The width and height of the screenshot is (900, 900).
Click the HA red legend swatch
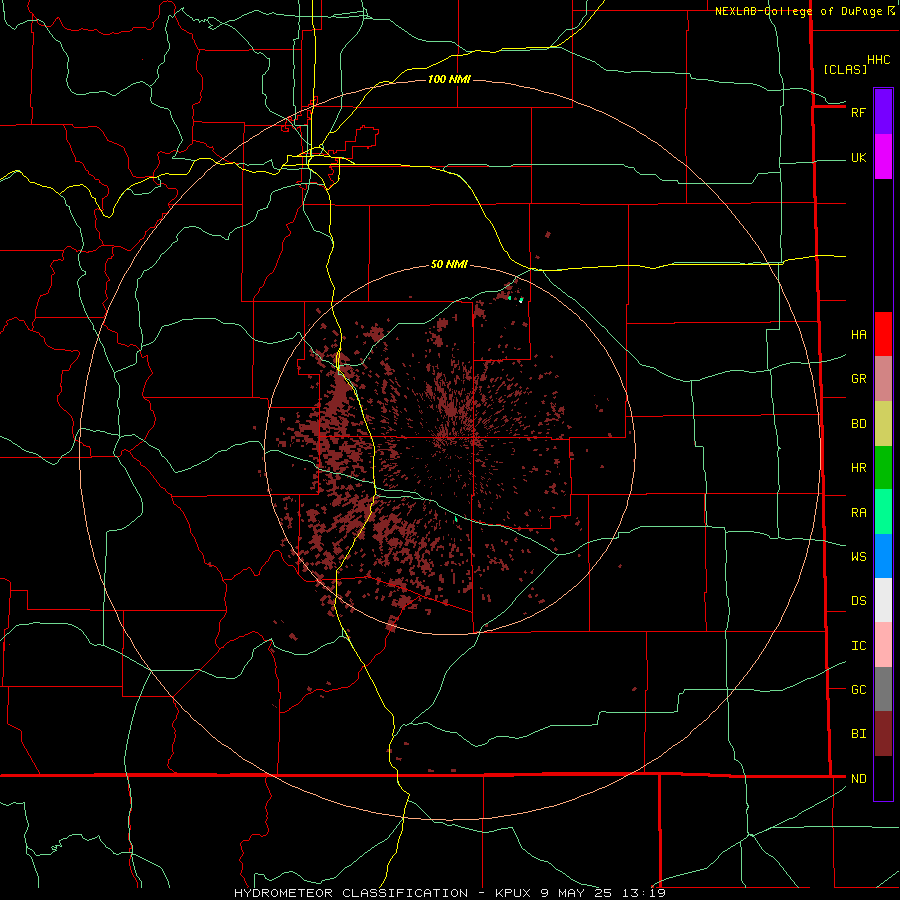coord(883,334)
